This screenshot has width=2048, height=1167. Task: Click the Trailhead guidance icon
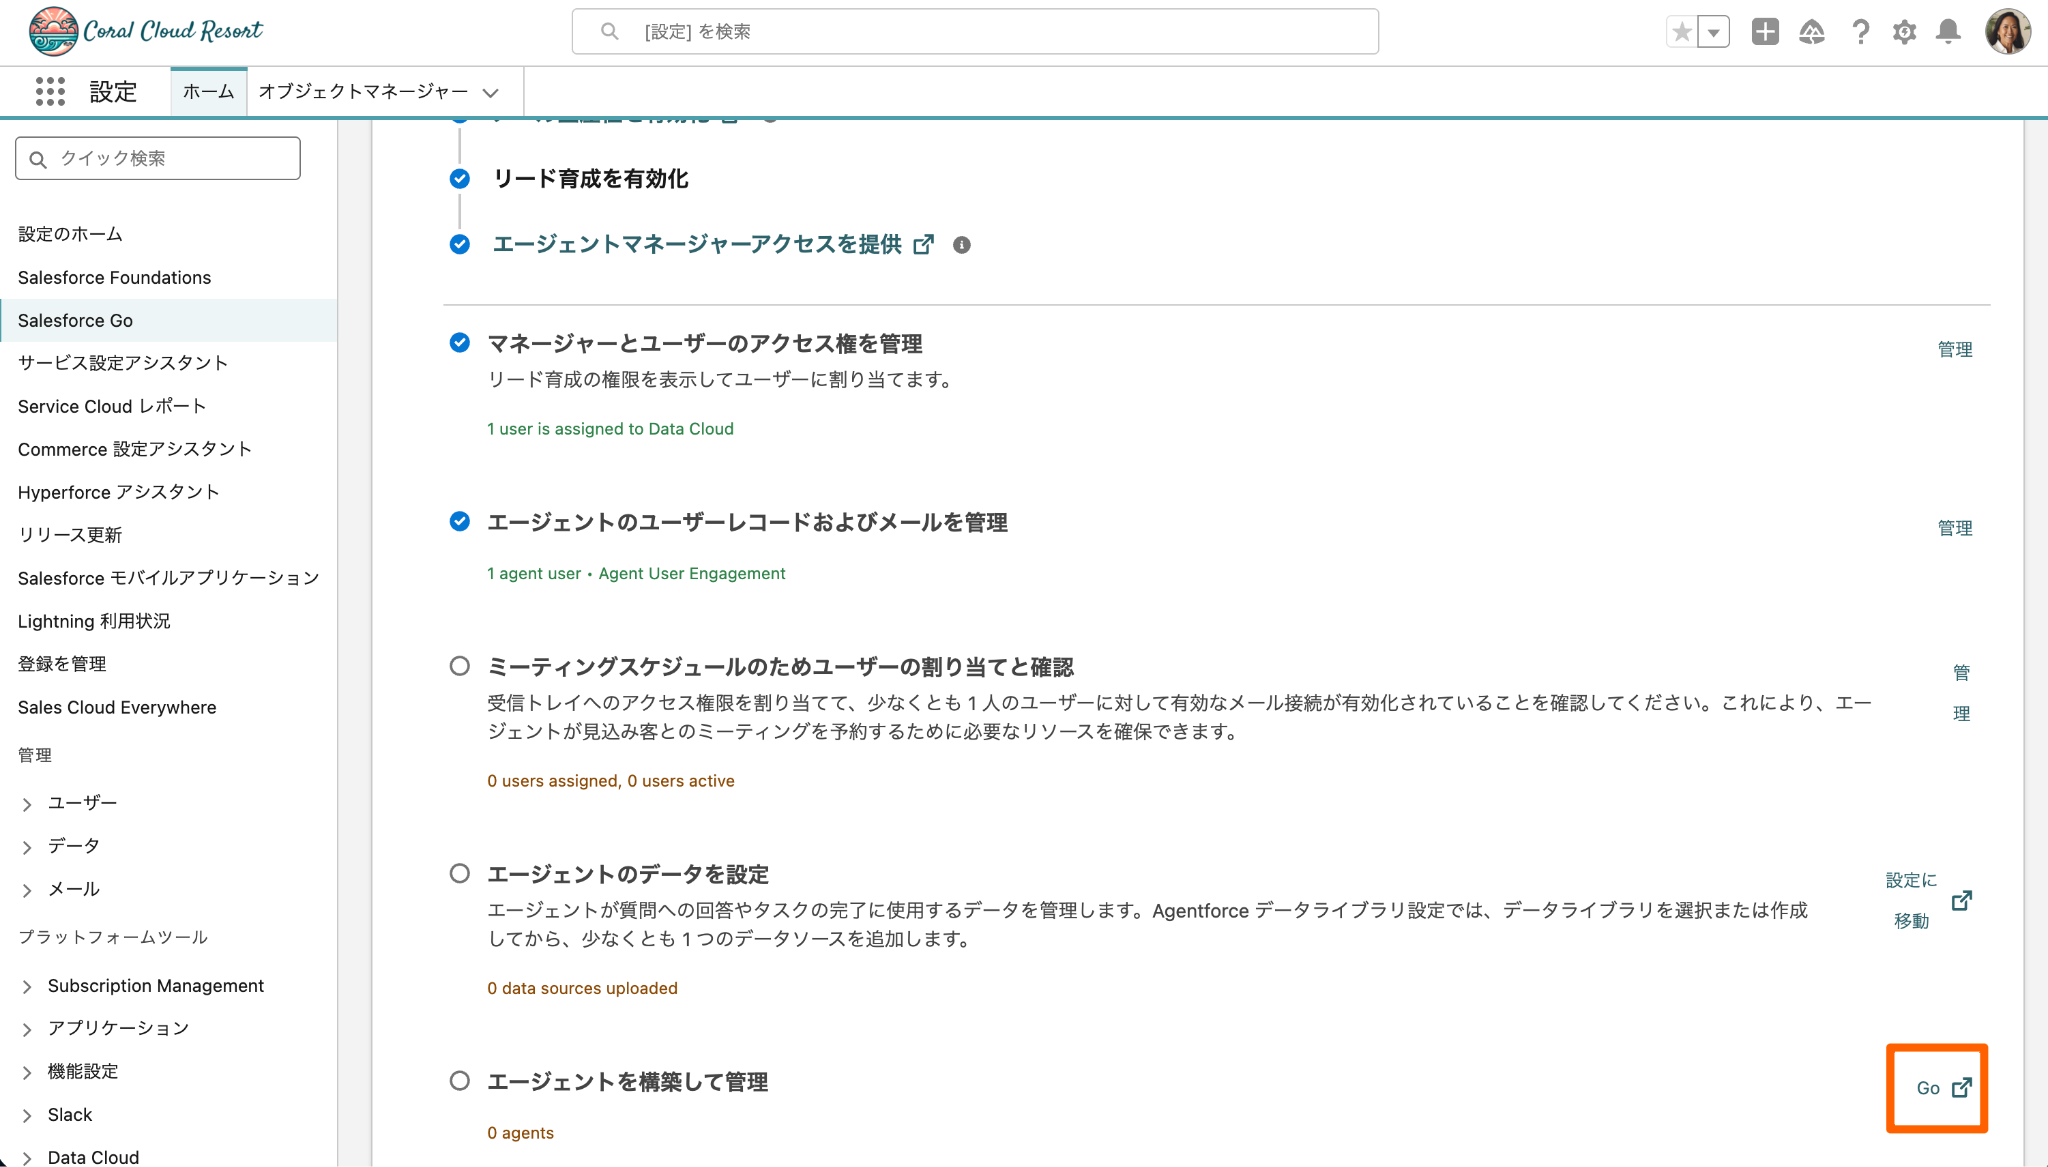point(1811,32)
